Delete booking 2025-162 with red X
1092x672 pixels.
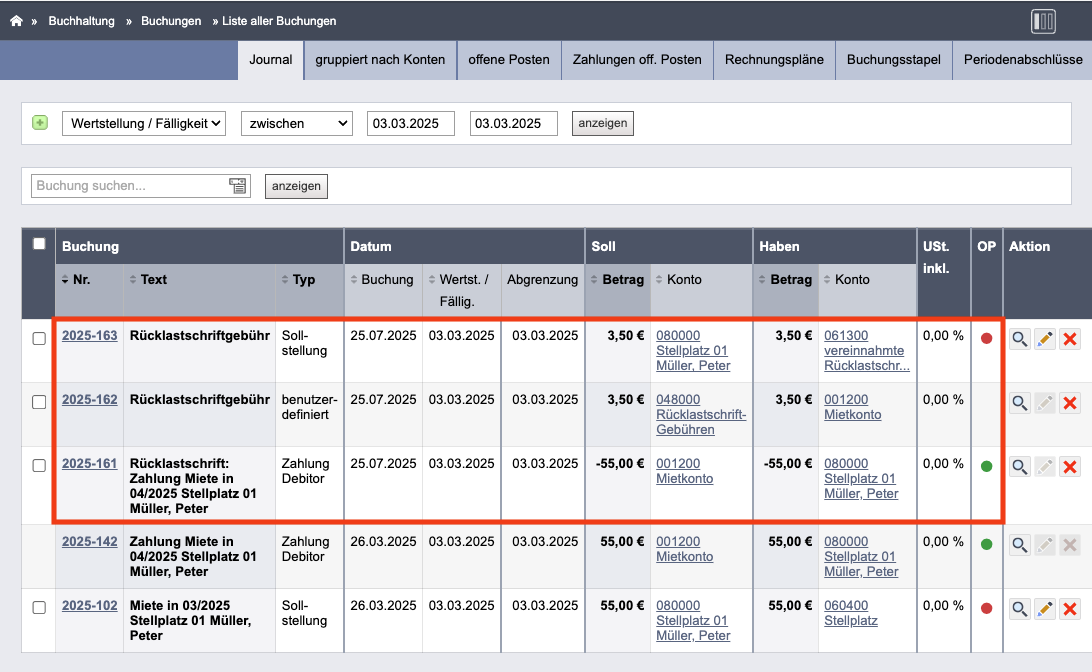pos(1070,403)
